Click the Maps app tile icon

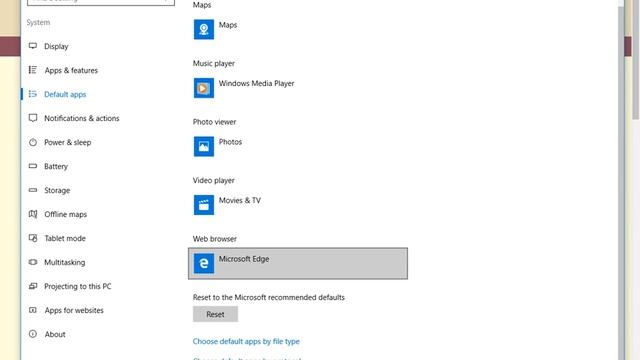tap(204, 29)
